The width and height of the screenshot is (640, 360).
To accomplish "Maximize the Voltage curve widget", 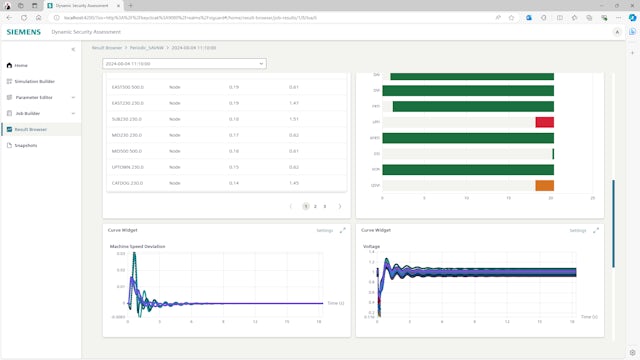I will click(x=596, y=231).
